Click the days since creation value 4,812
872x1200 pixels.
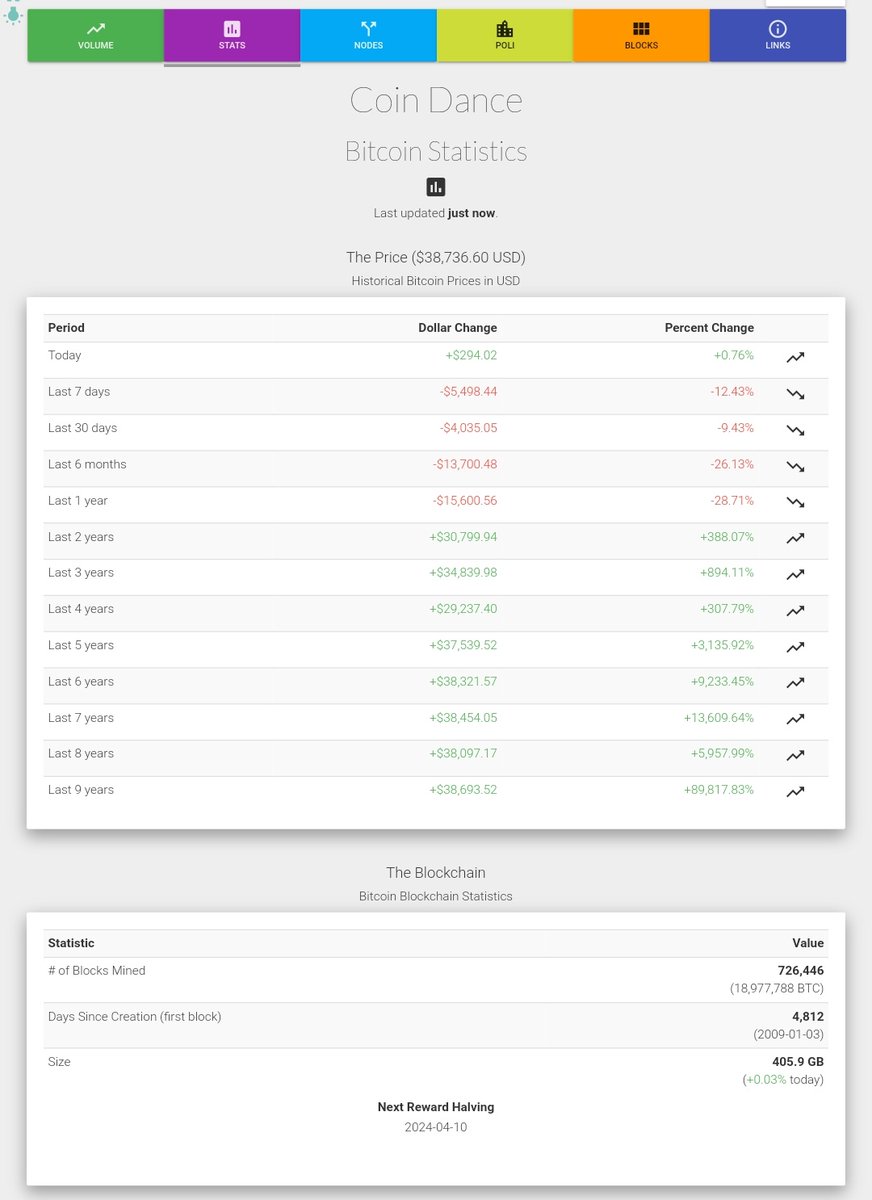(808, 1016)
